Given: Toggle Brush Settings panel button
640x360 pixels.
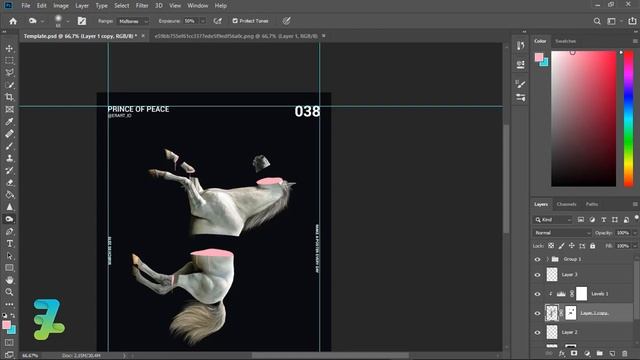Looking at the screenshot, I should coord(82,21).
